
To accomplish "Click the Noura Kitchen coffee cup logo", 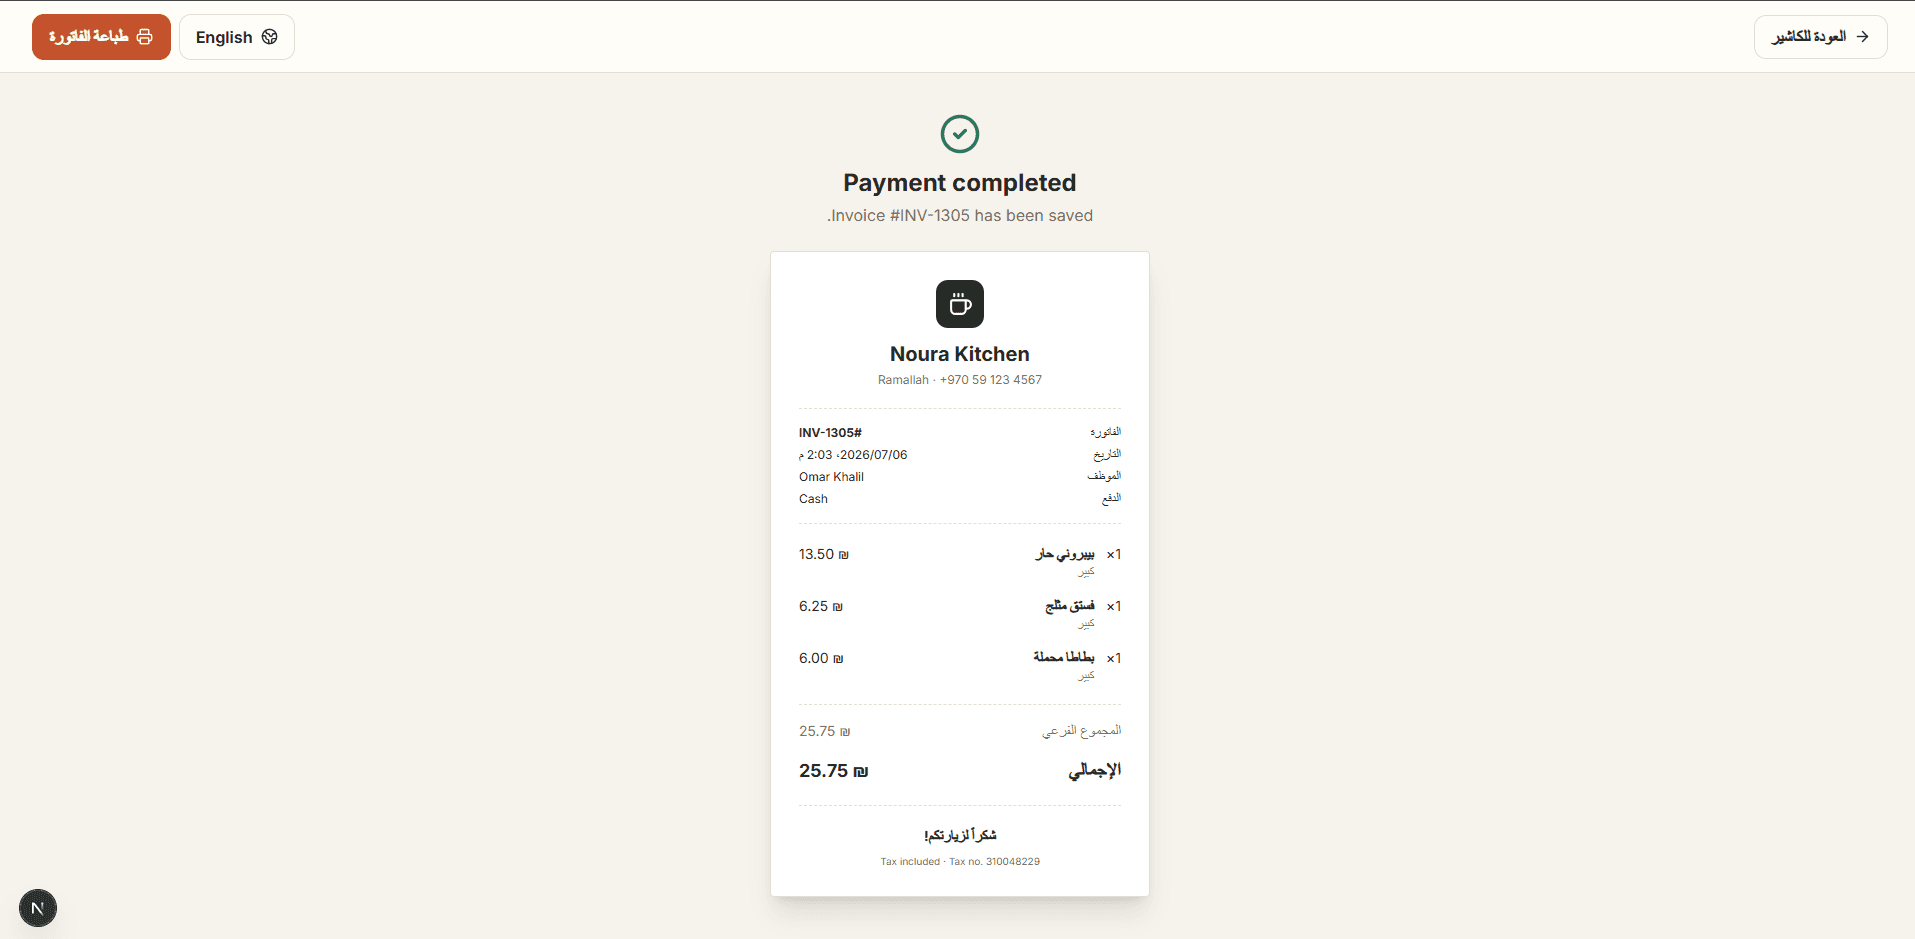I will coord(960,304).
